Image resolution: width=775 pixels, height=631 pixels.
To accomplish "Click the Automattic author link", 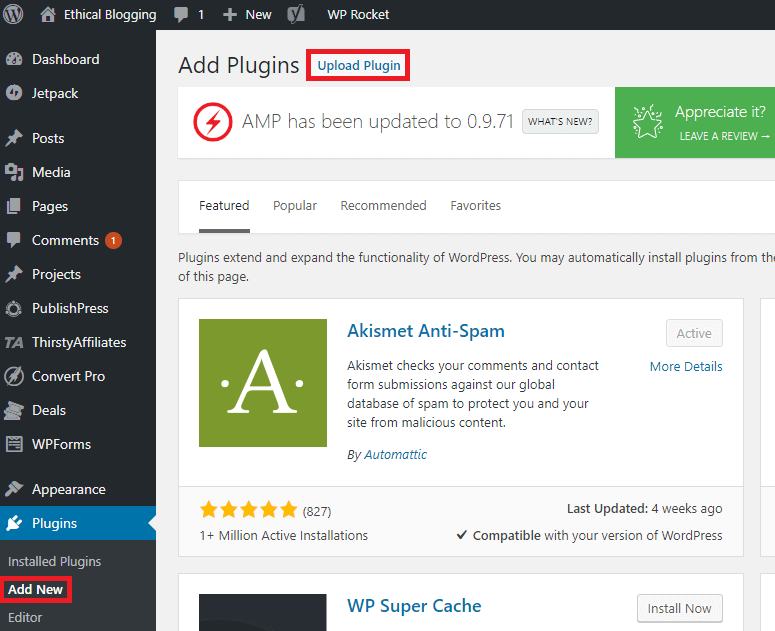I will pos(395,455).
